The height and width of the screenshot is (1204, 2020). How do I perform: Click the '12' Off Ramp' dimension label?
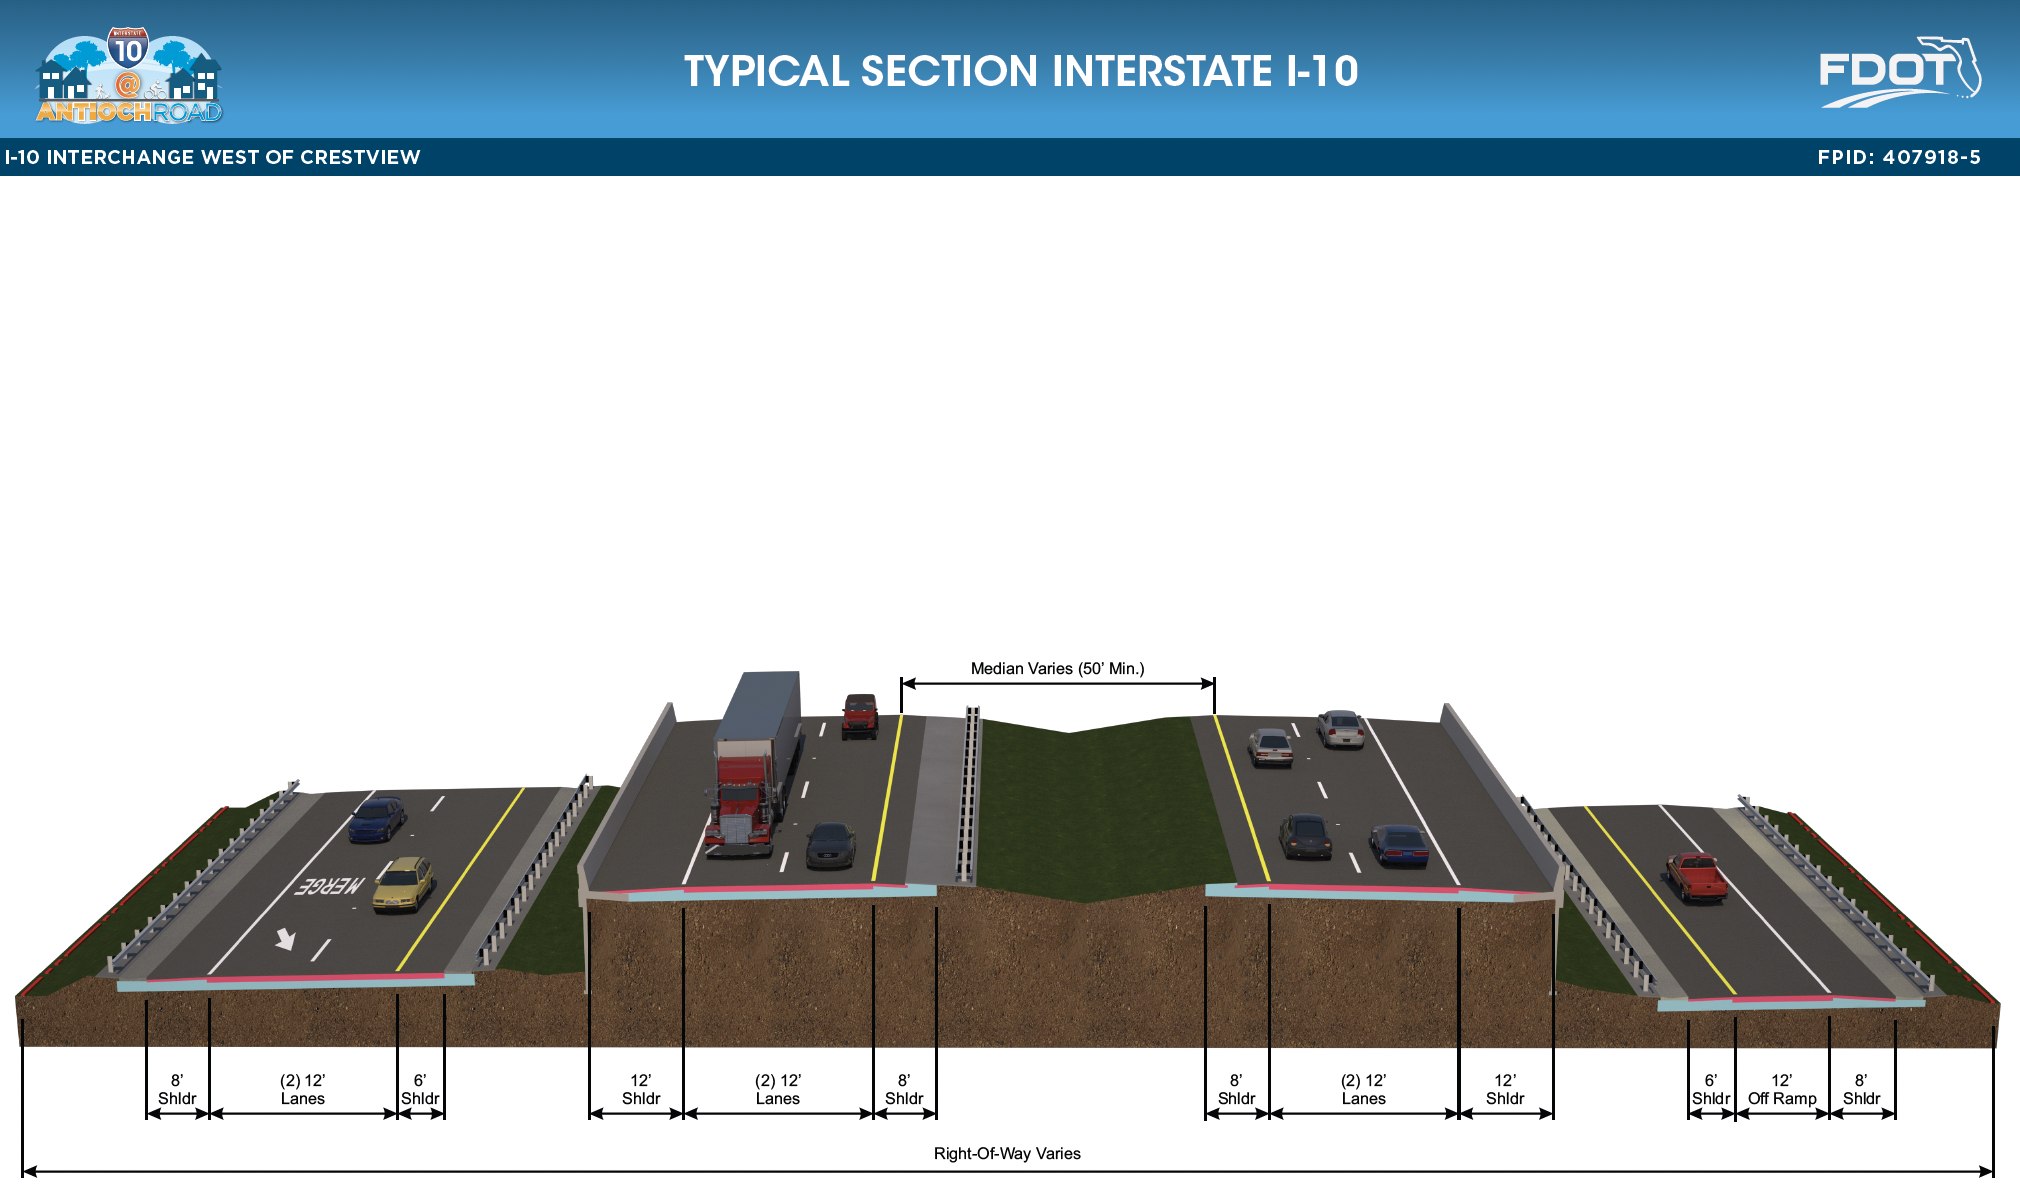coord(1782,1089)
